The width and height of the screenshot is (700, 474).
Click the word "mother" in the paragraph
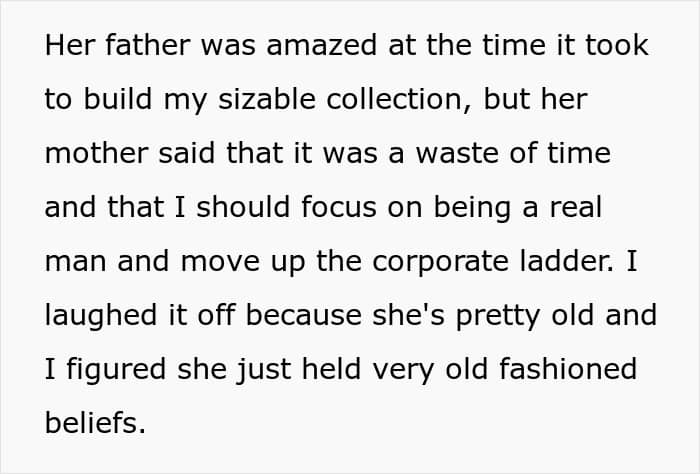point(96,153)
